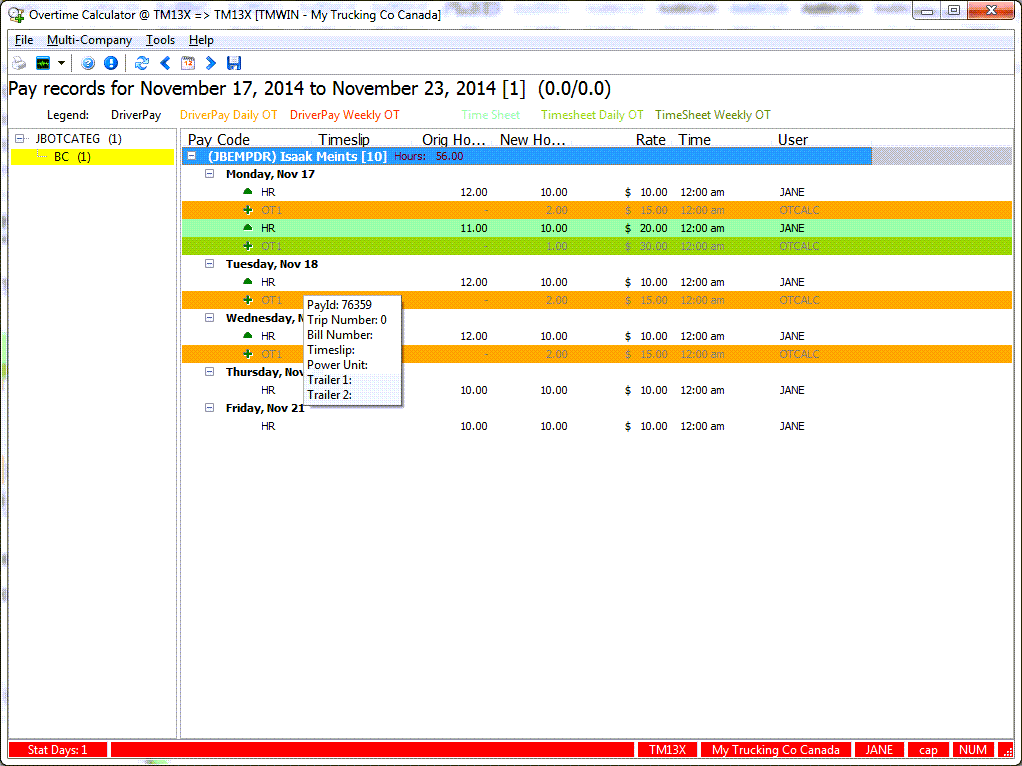
Task: Click the blue exclamation info icon
Action: 111,63
